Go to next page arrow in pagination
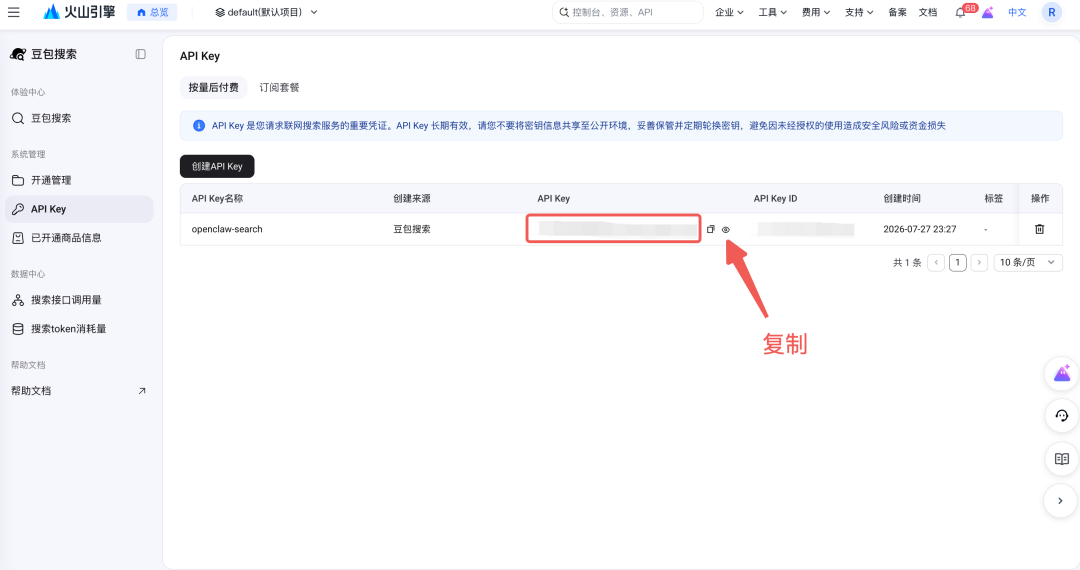 tap(979, 262)
